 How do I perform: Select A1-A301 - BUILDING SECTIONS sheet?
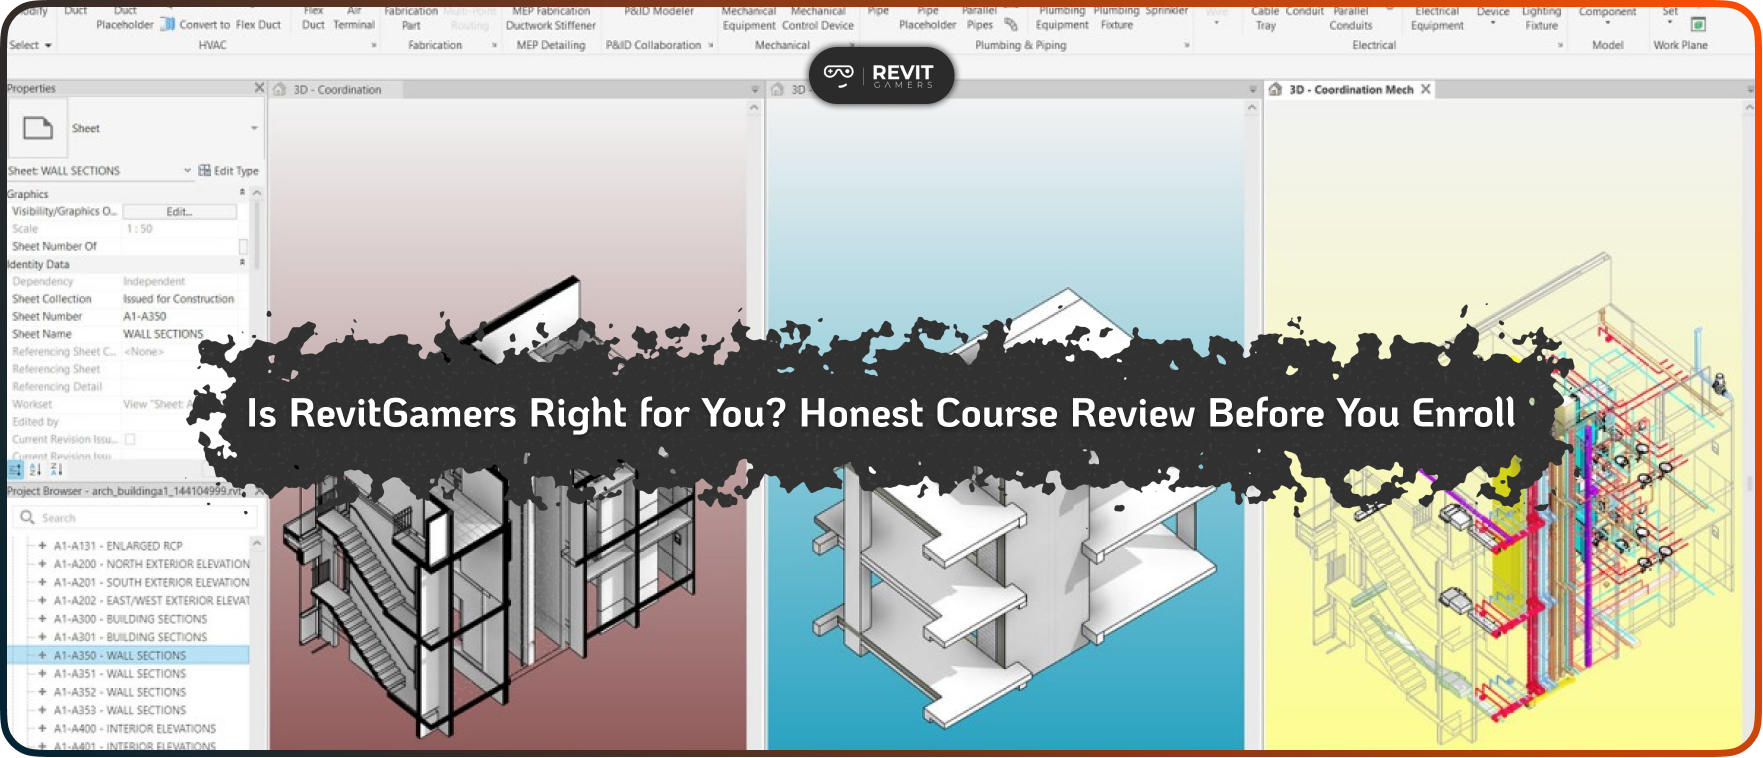coord(131,637)
